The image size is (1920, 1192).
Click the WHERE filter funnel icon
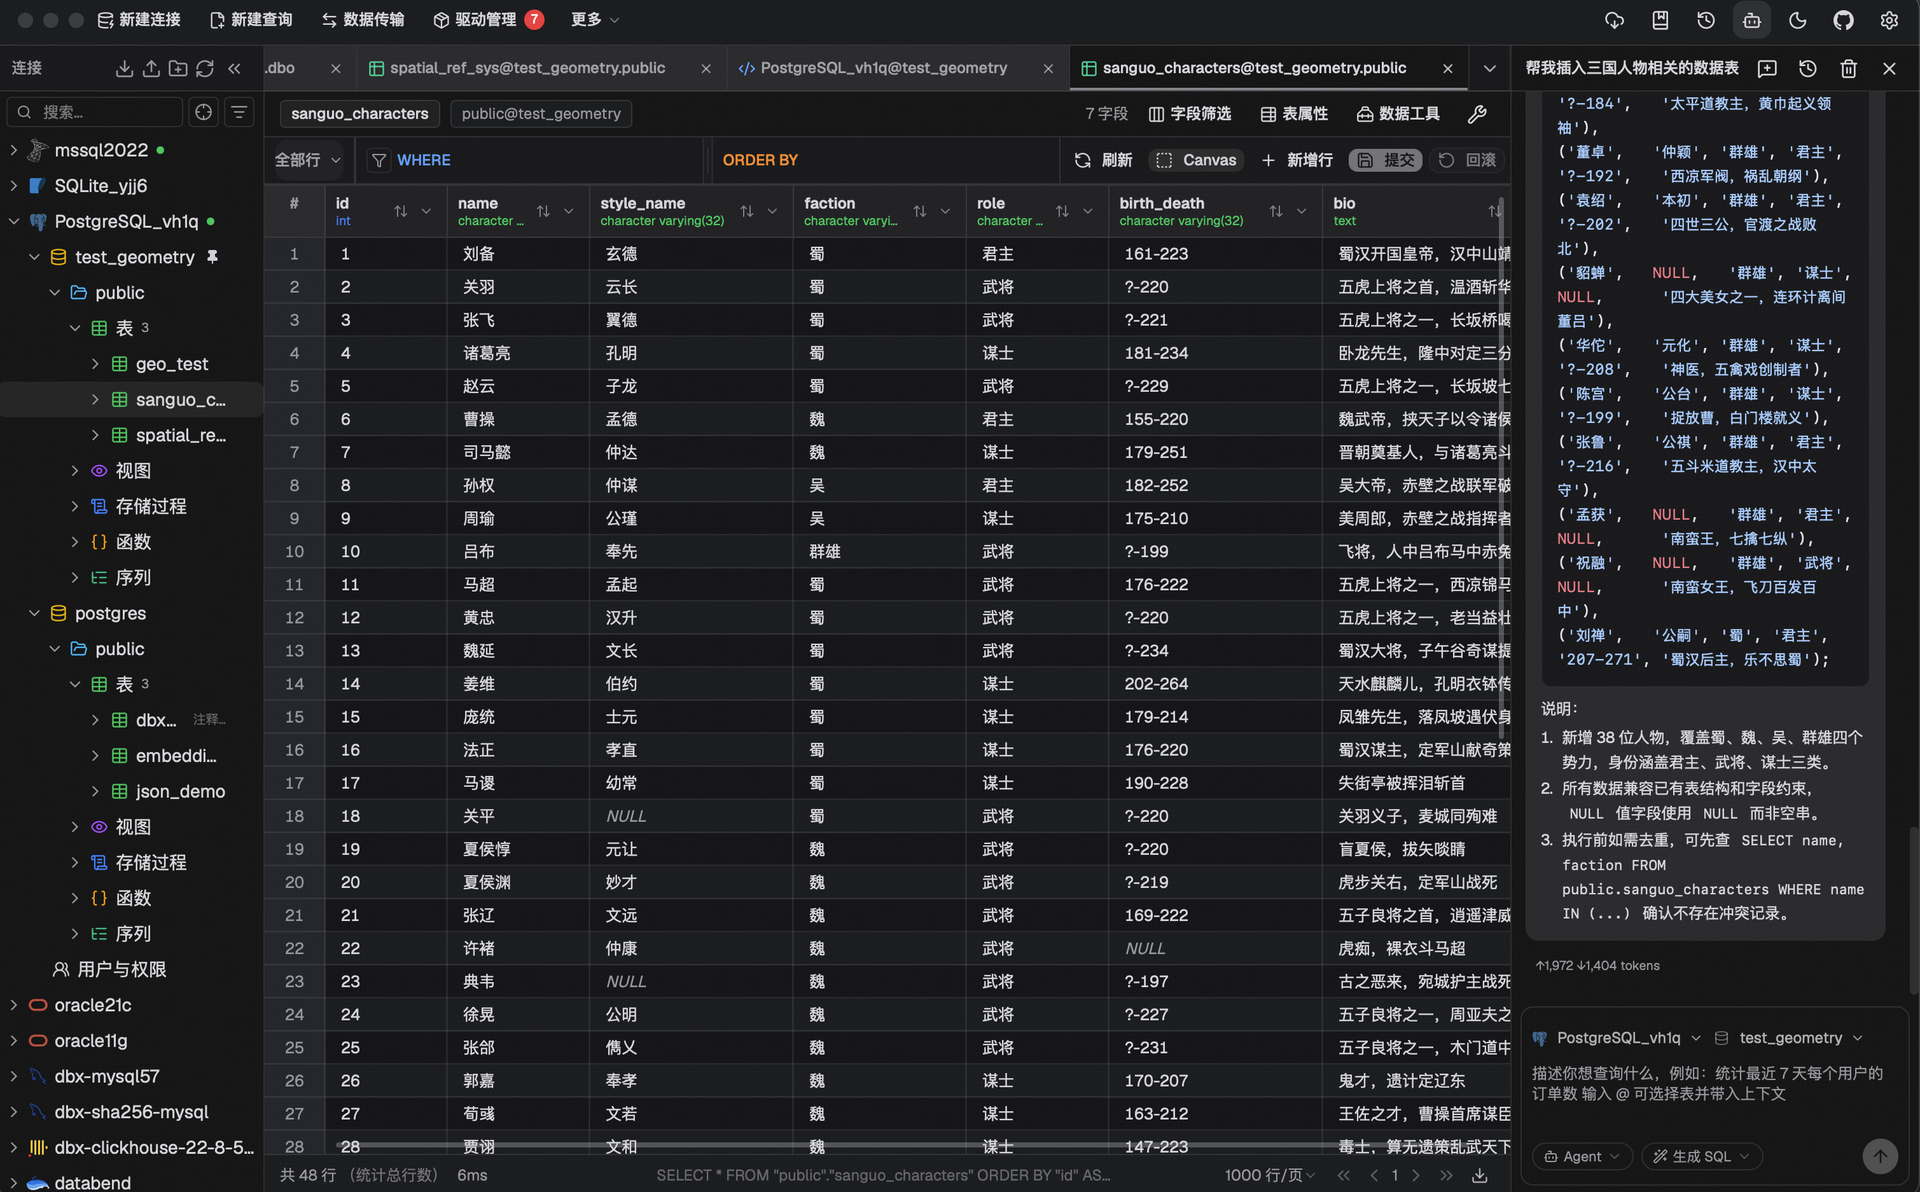click(379, 160)
